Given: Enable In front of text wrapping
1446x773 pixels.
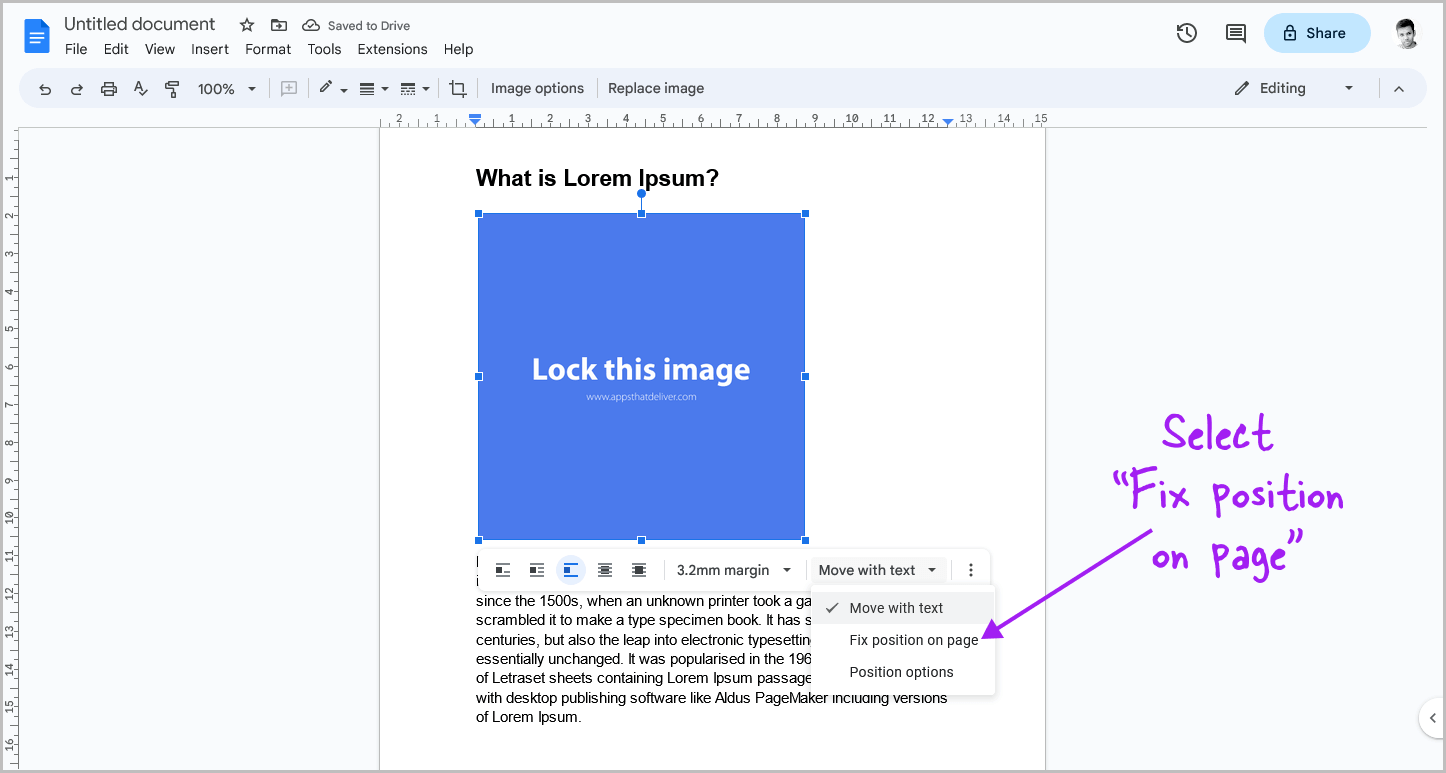Looking at the screenshot, I should click(639, 569).
